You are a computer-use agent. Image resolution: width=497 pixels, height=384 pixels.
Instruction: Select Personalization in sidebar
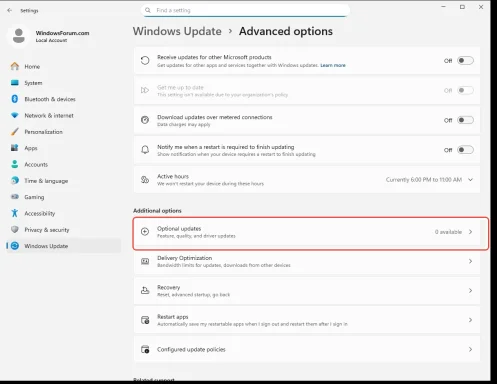click(x=63, y=132)
